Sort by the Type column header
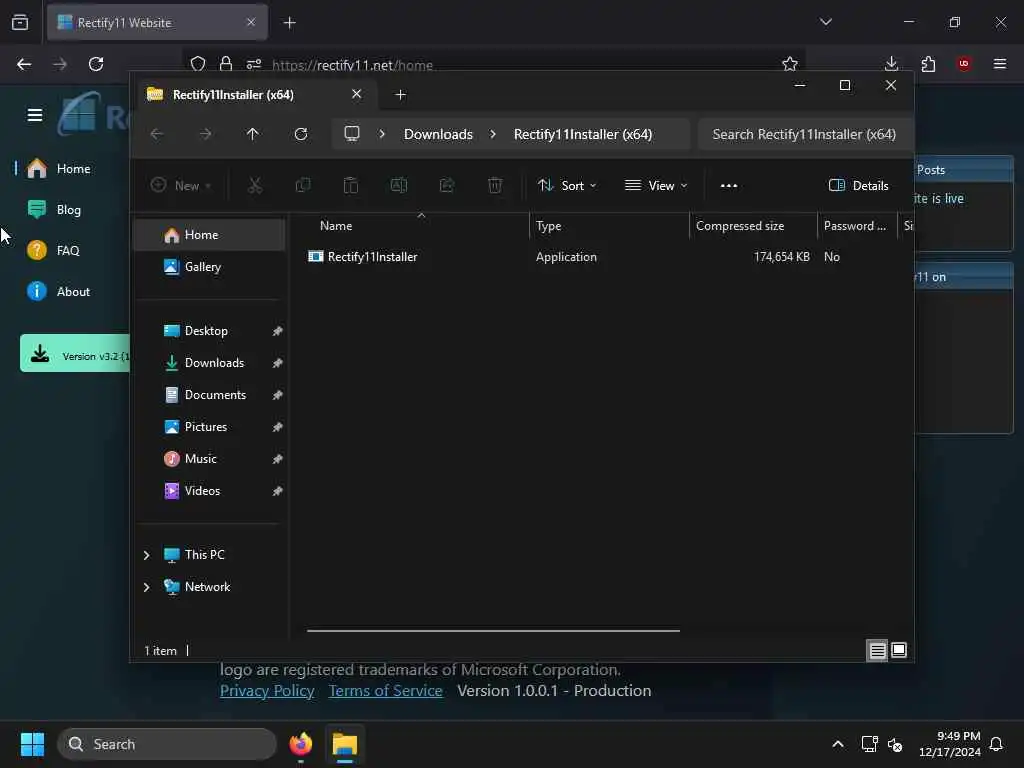The width and height of the screenshot is (1024, 768). pyautogui.click(x=609, y=226)
